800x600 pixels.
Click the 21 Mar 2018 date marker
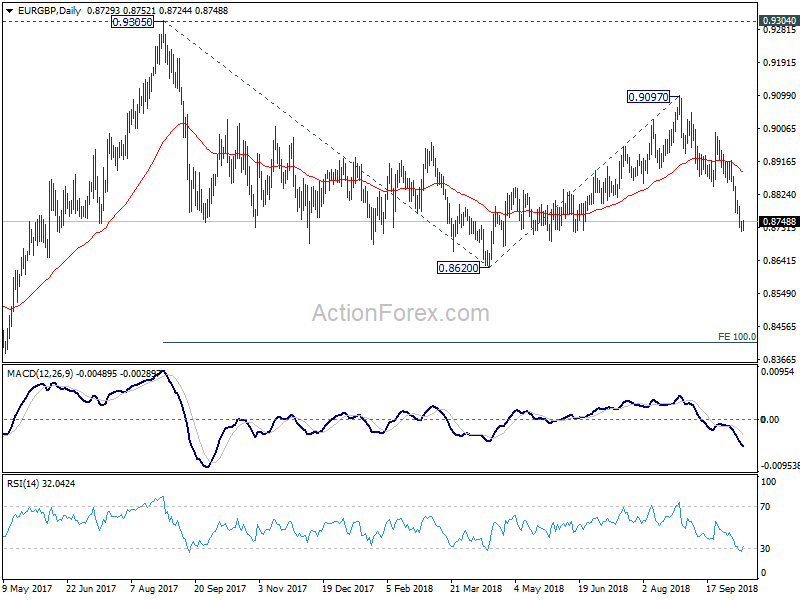476,588
